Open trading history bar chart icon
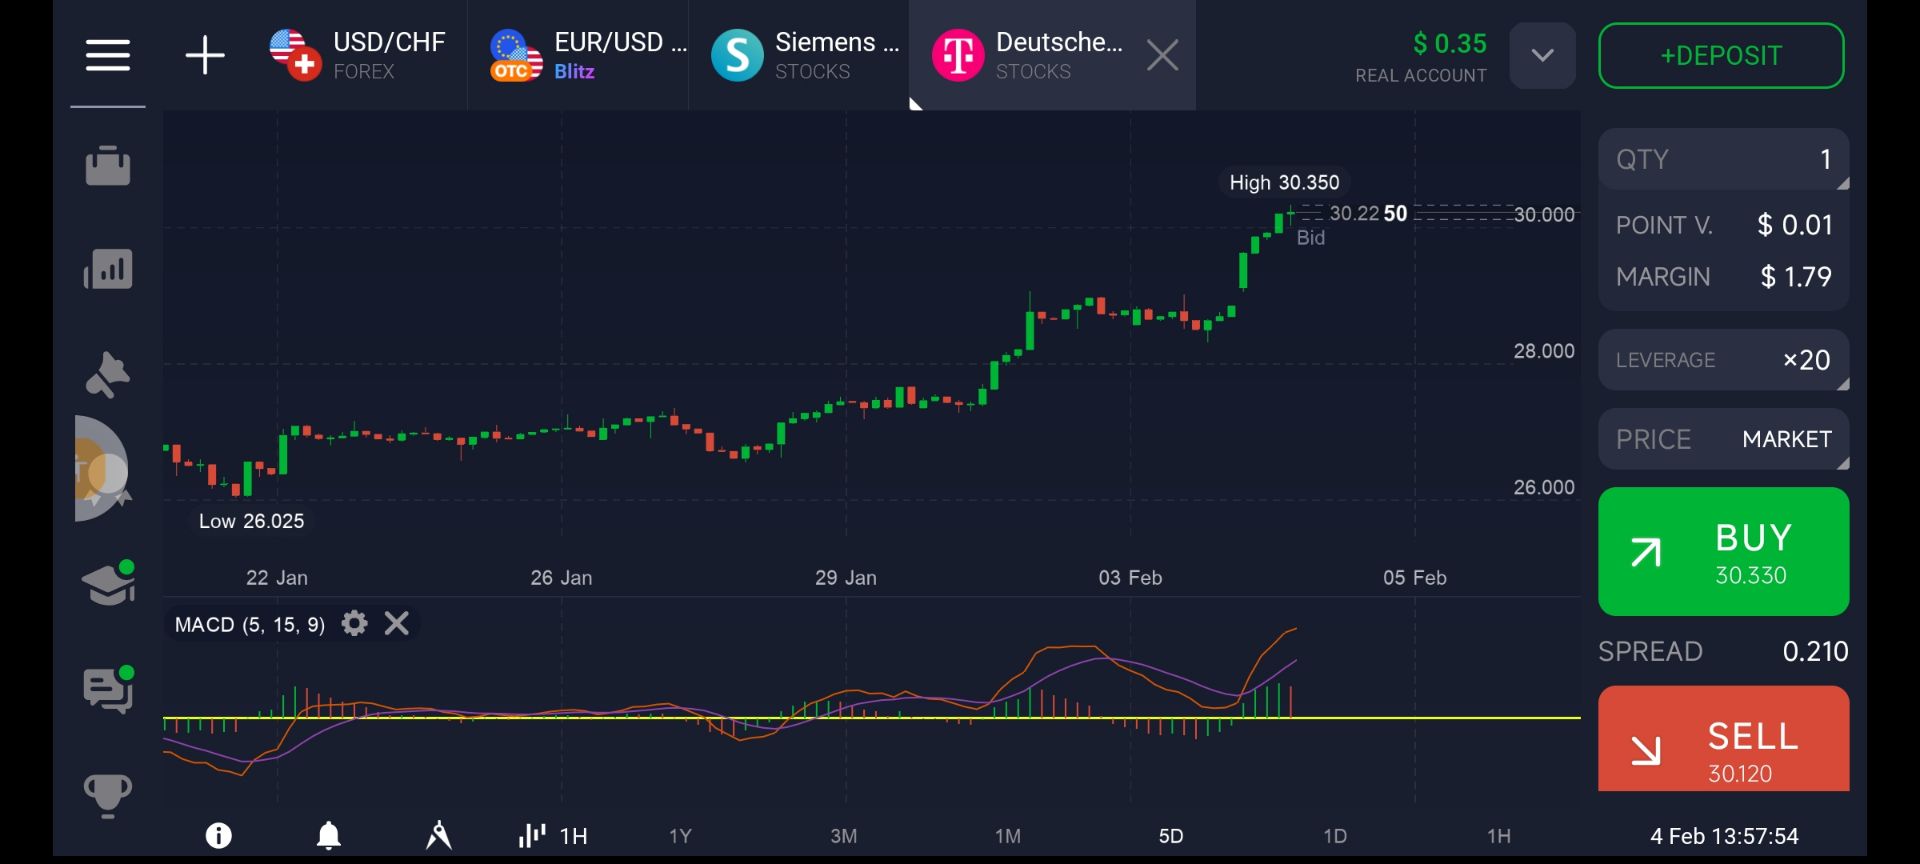Screen dimensions: 1920x864 point(108,270)
